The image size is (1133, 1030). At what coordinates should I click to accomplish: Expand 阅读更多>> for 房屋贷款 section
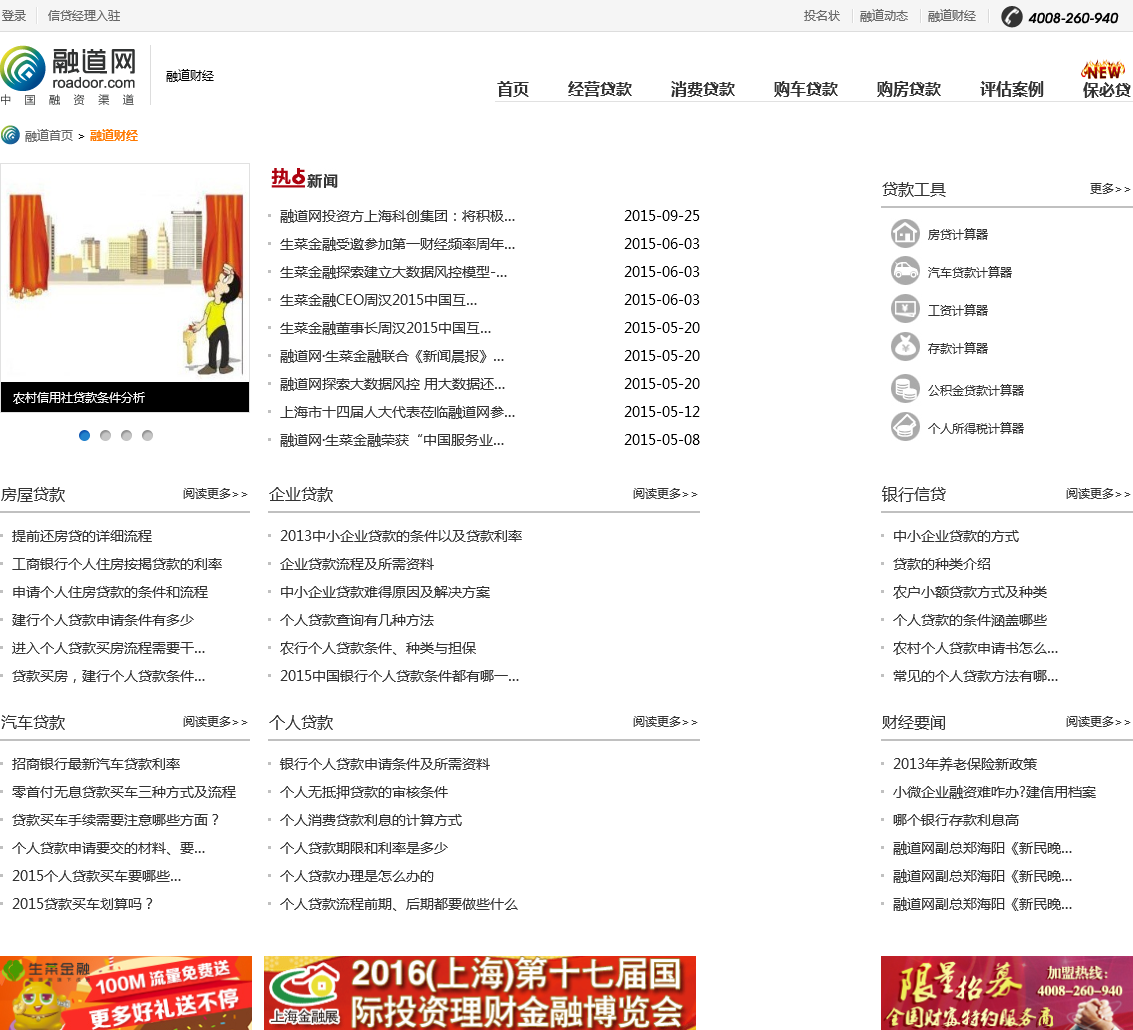coord(215,494)
